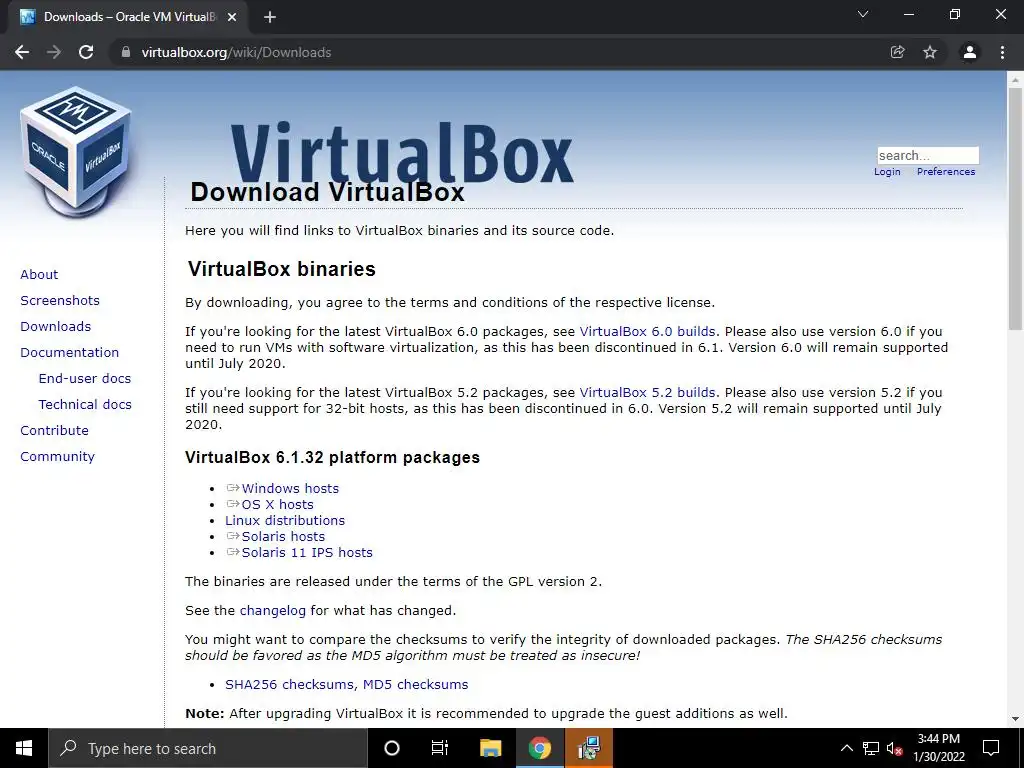Reload the VirtualBox downloads page
Screen dimensions: 1024x768
click(x=86, y=52)
